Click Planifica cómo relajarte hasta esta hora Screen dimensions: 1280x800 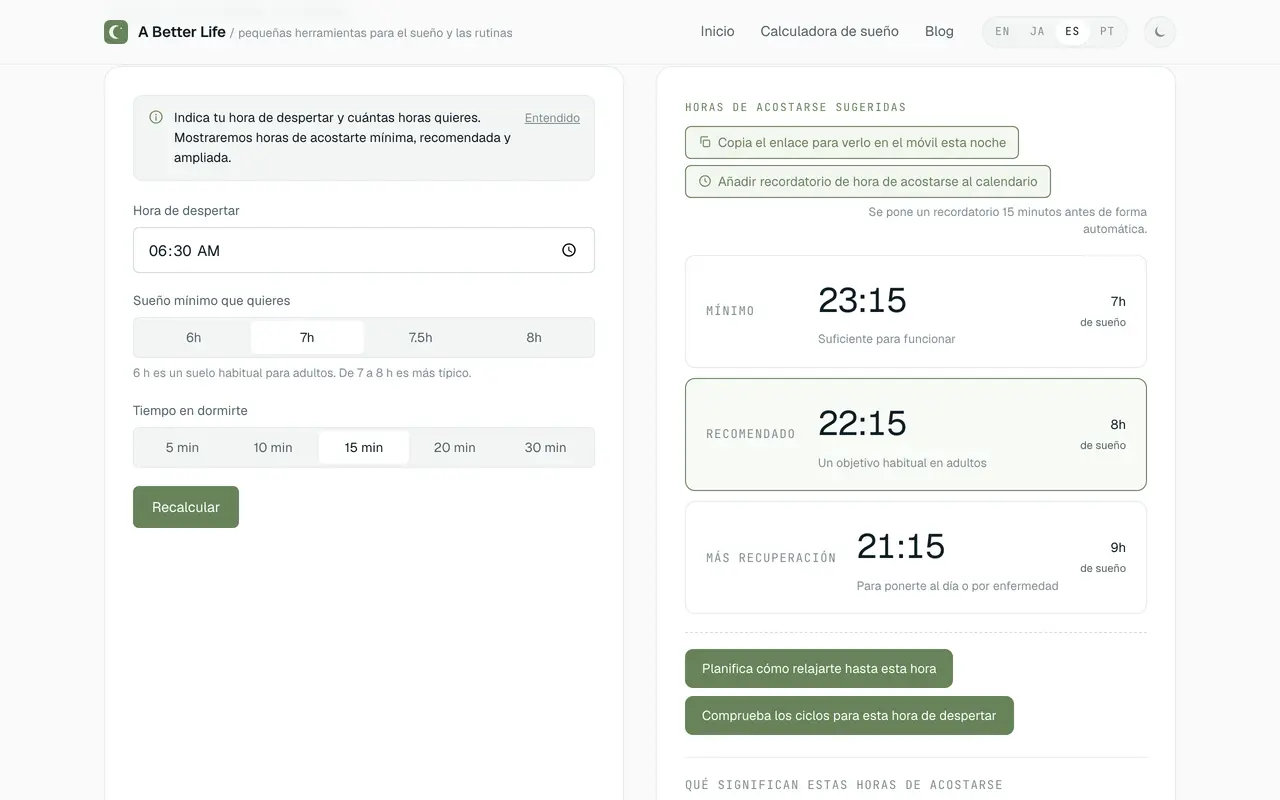point(819,669)
